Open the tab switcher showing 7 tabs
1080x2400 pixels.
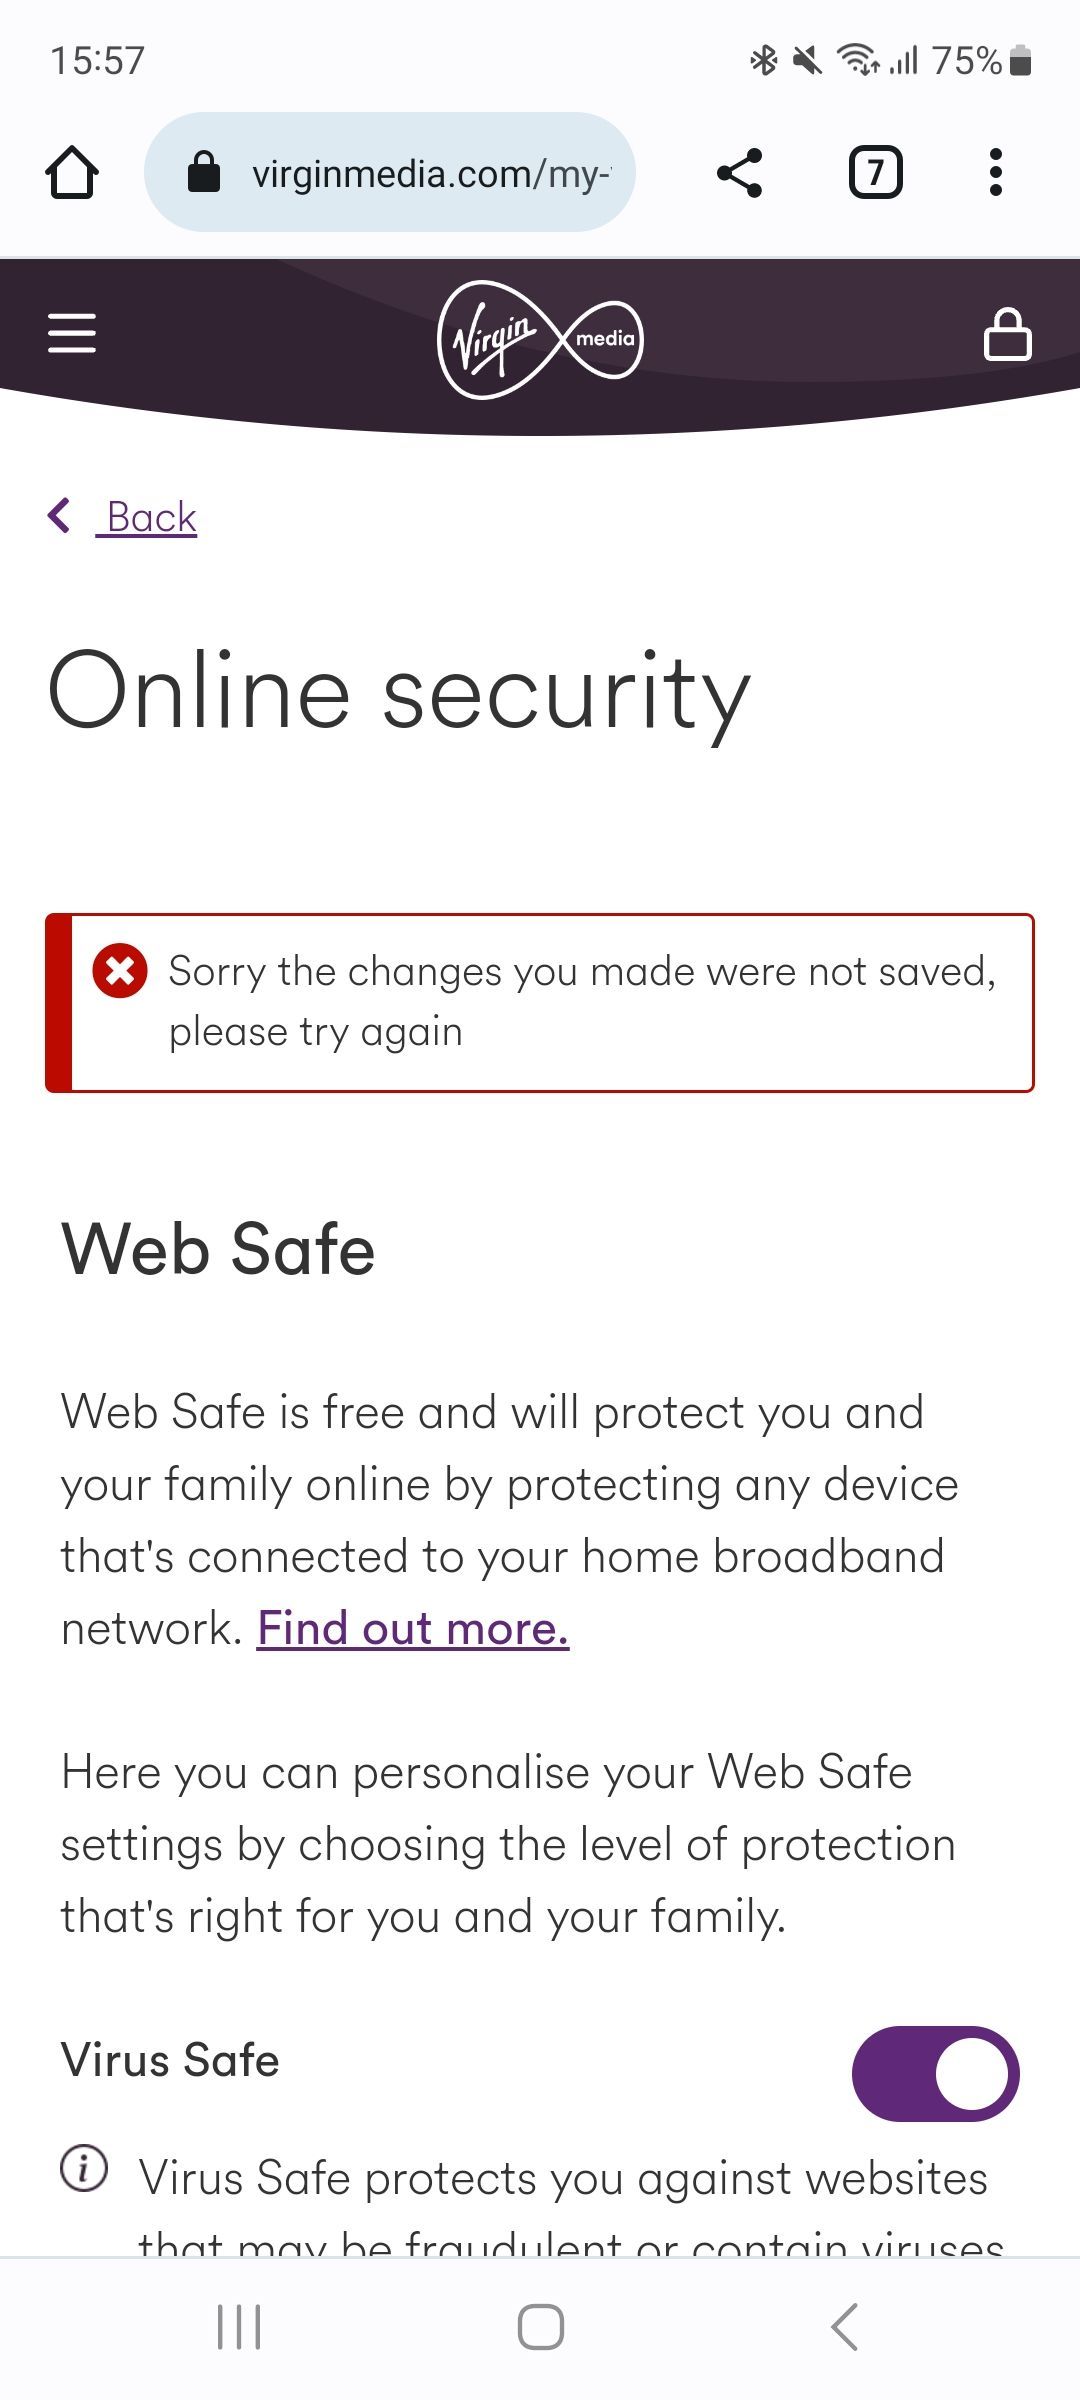(x=875, y=173)
